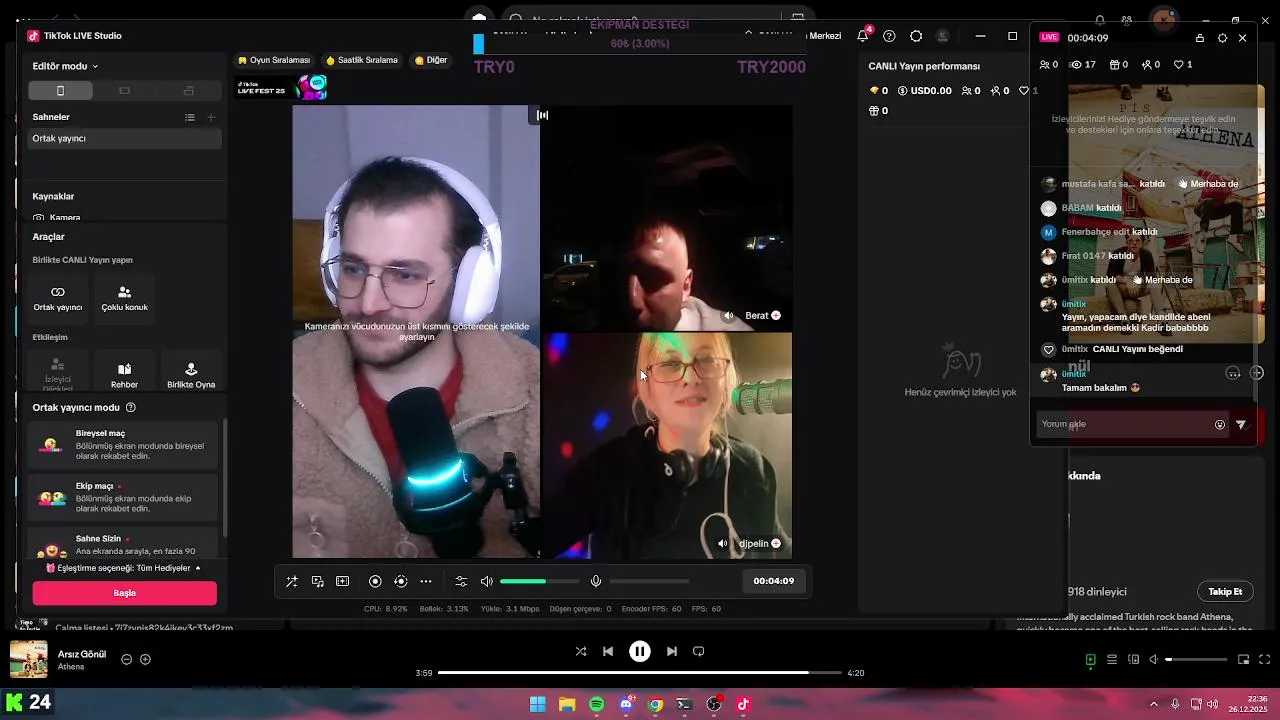The height and width of the screenshot is (720, 1280).
Task: Open the scene list view icon
Action: pyautogui.click(x=190, y=117)
